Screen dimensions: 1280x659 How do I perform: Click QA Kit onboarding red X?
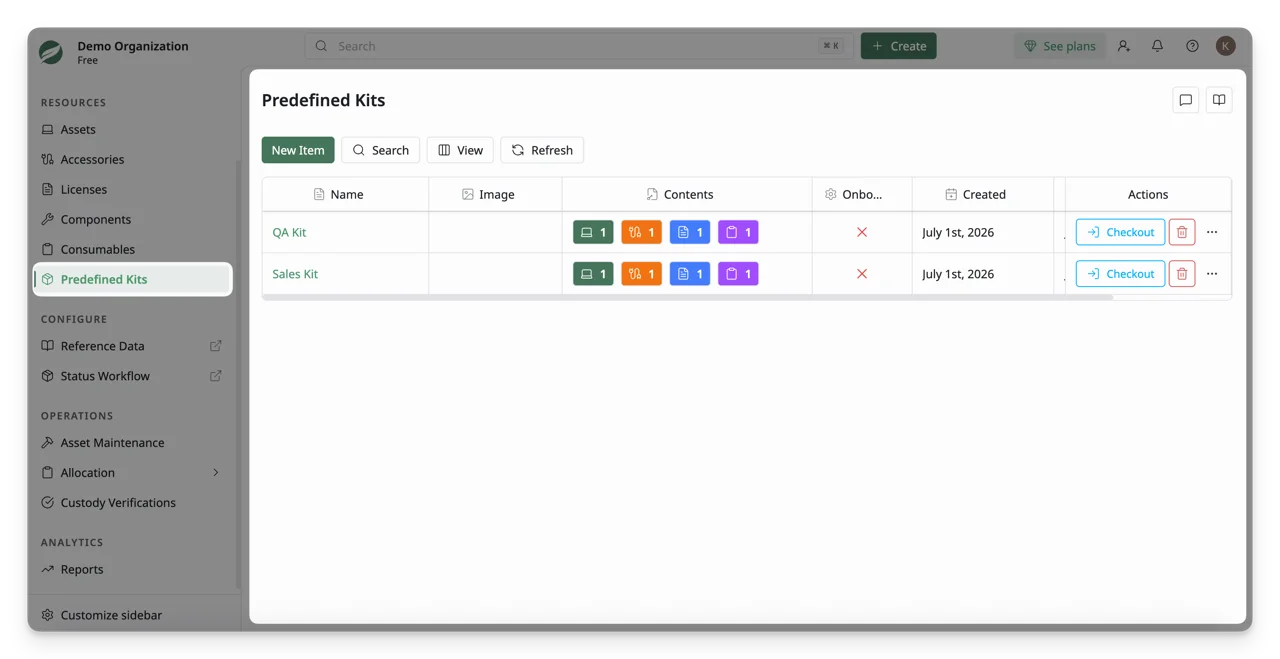click(862, 232)
